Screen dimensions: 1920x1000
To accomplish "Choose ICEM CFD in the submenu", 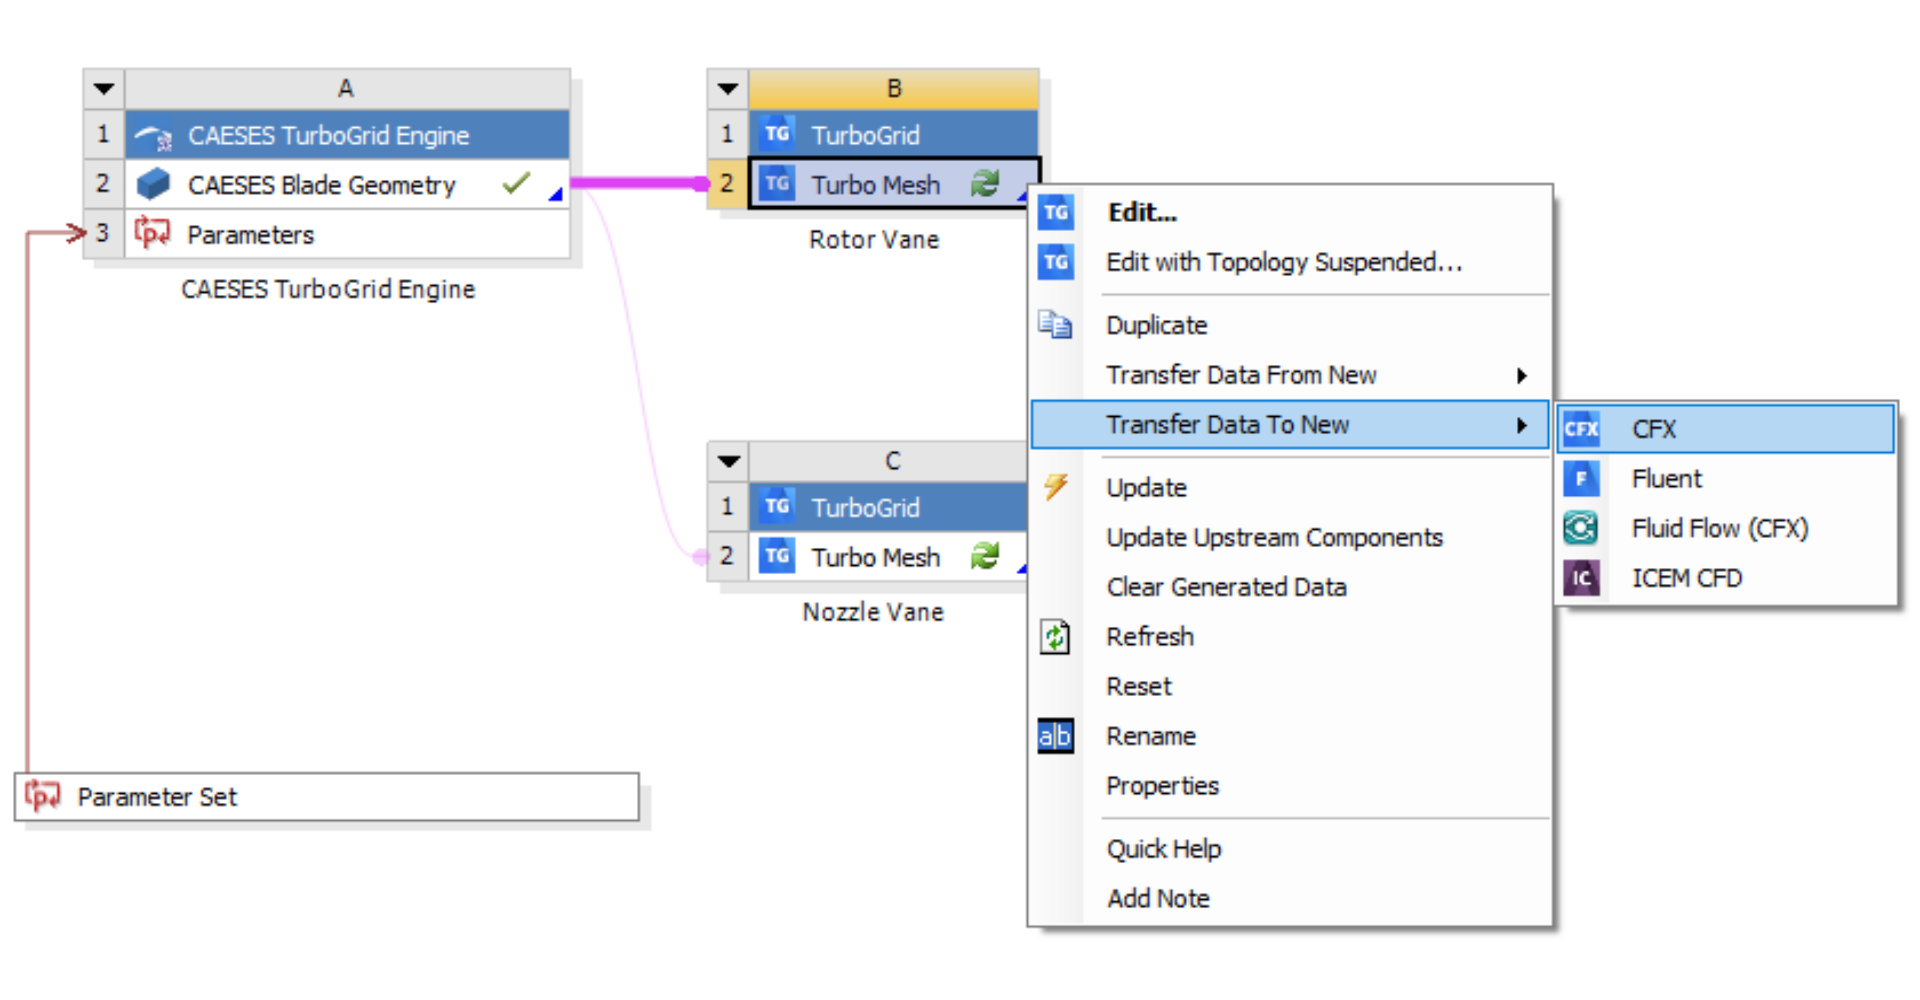I will (x=1726, y=578).
